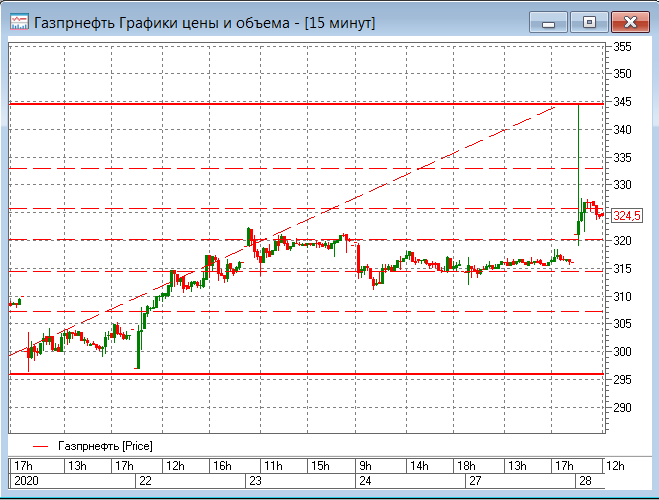
Task: Select the dashed red line at 333
Action: tap(300, 169)
